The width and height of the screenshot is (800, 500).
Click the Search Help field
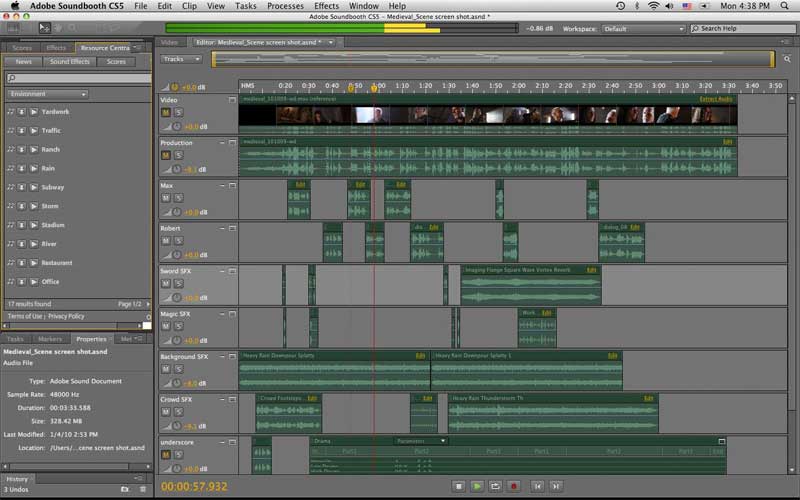click(x=742, y=29)
